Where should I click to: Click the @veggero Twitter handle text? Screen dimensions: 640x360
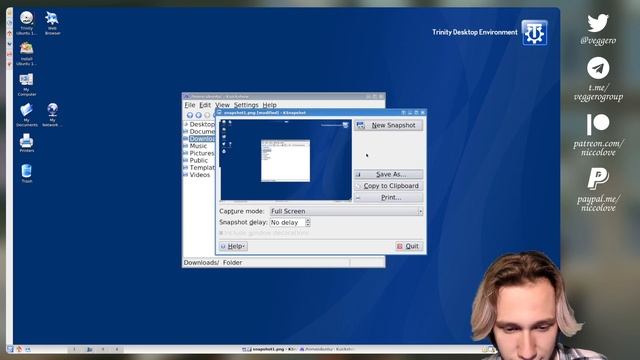point(598,40)
